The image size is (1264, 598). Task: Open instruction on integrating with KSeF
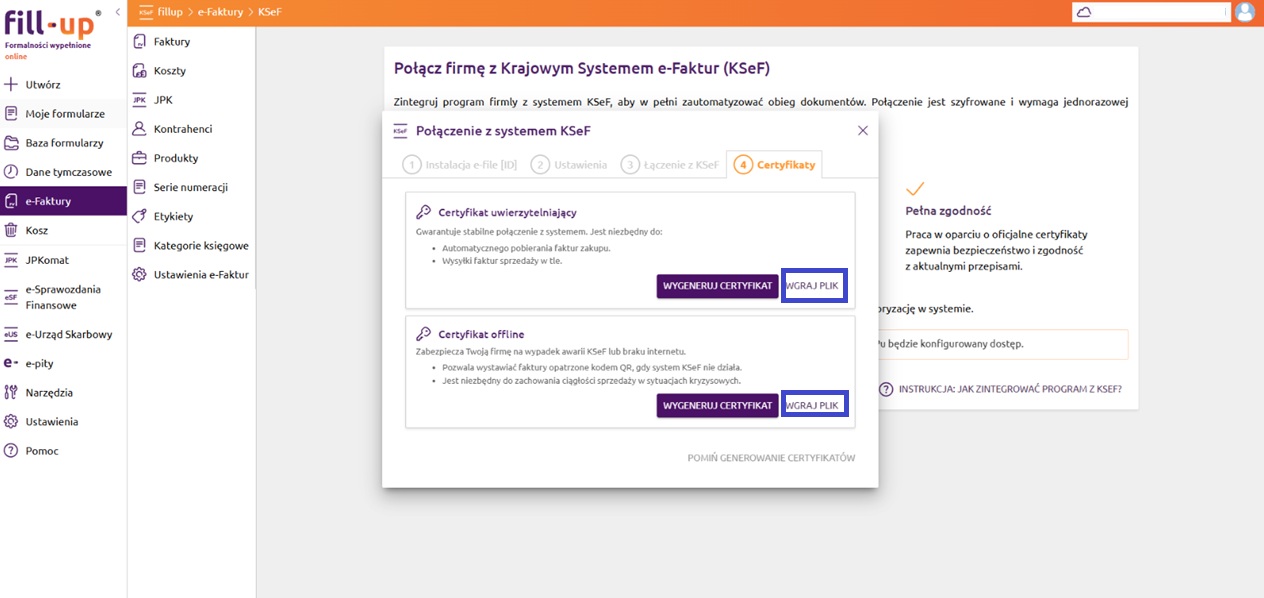1000,389
